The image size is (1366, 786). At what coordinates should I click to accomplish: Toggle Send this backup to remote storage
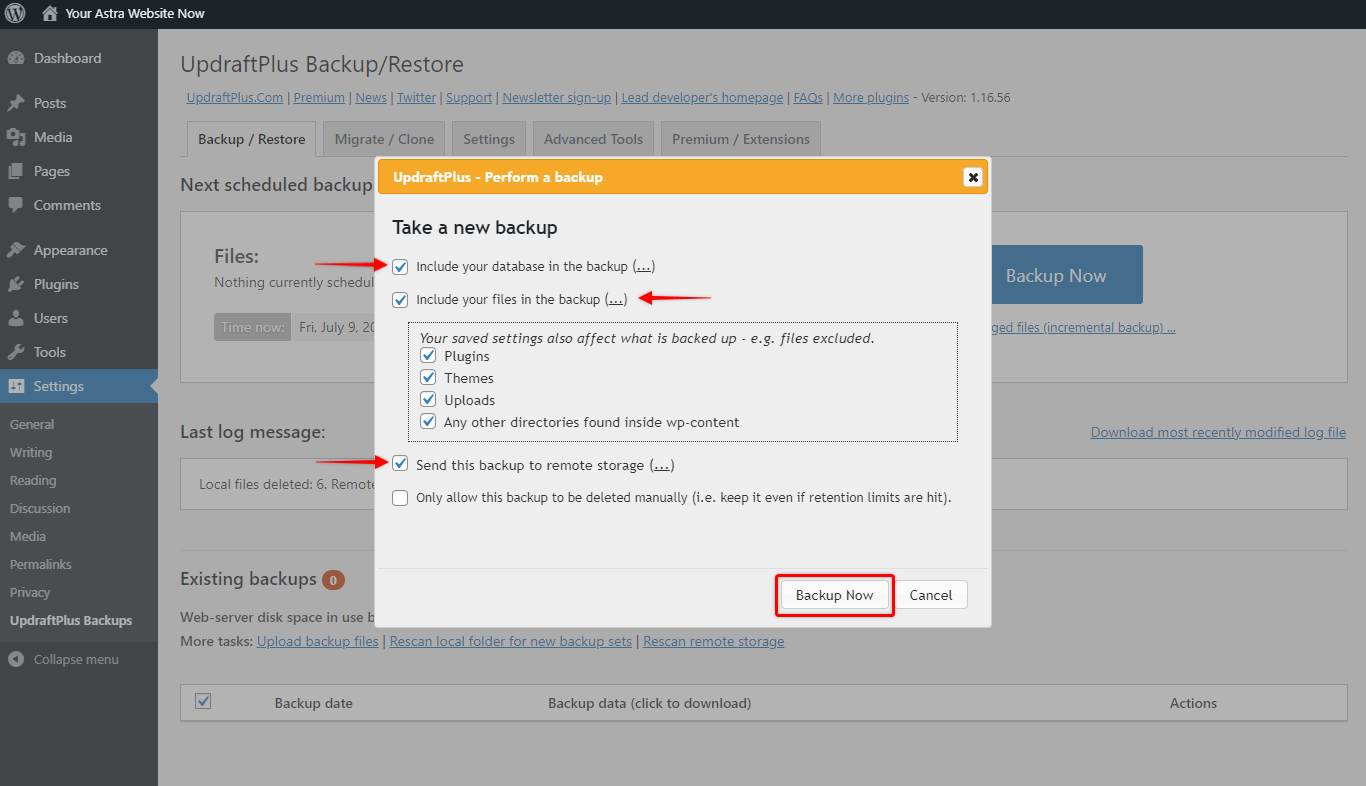[400, 463]
